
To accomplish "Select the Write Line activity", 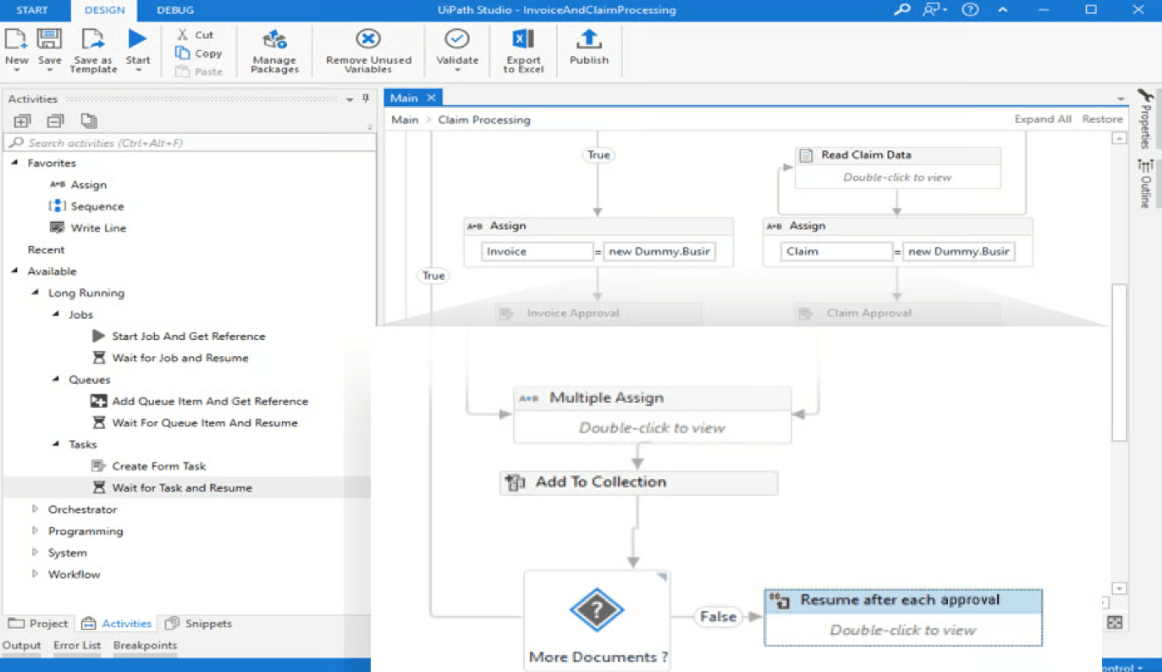I will coord(87,227).
